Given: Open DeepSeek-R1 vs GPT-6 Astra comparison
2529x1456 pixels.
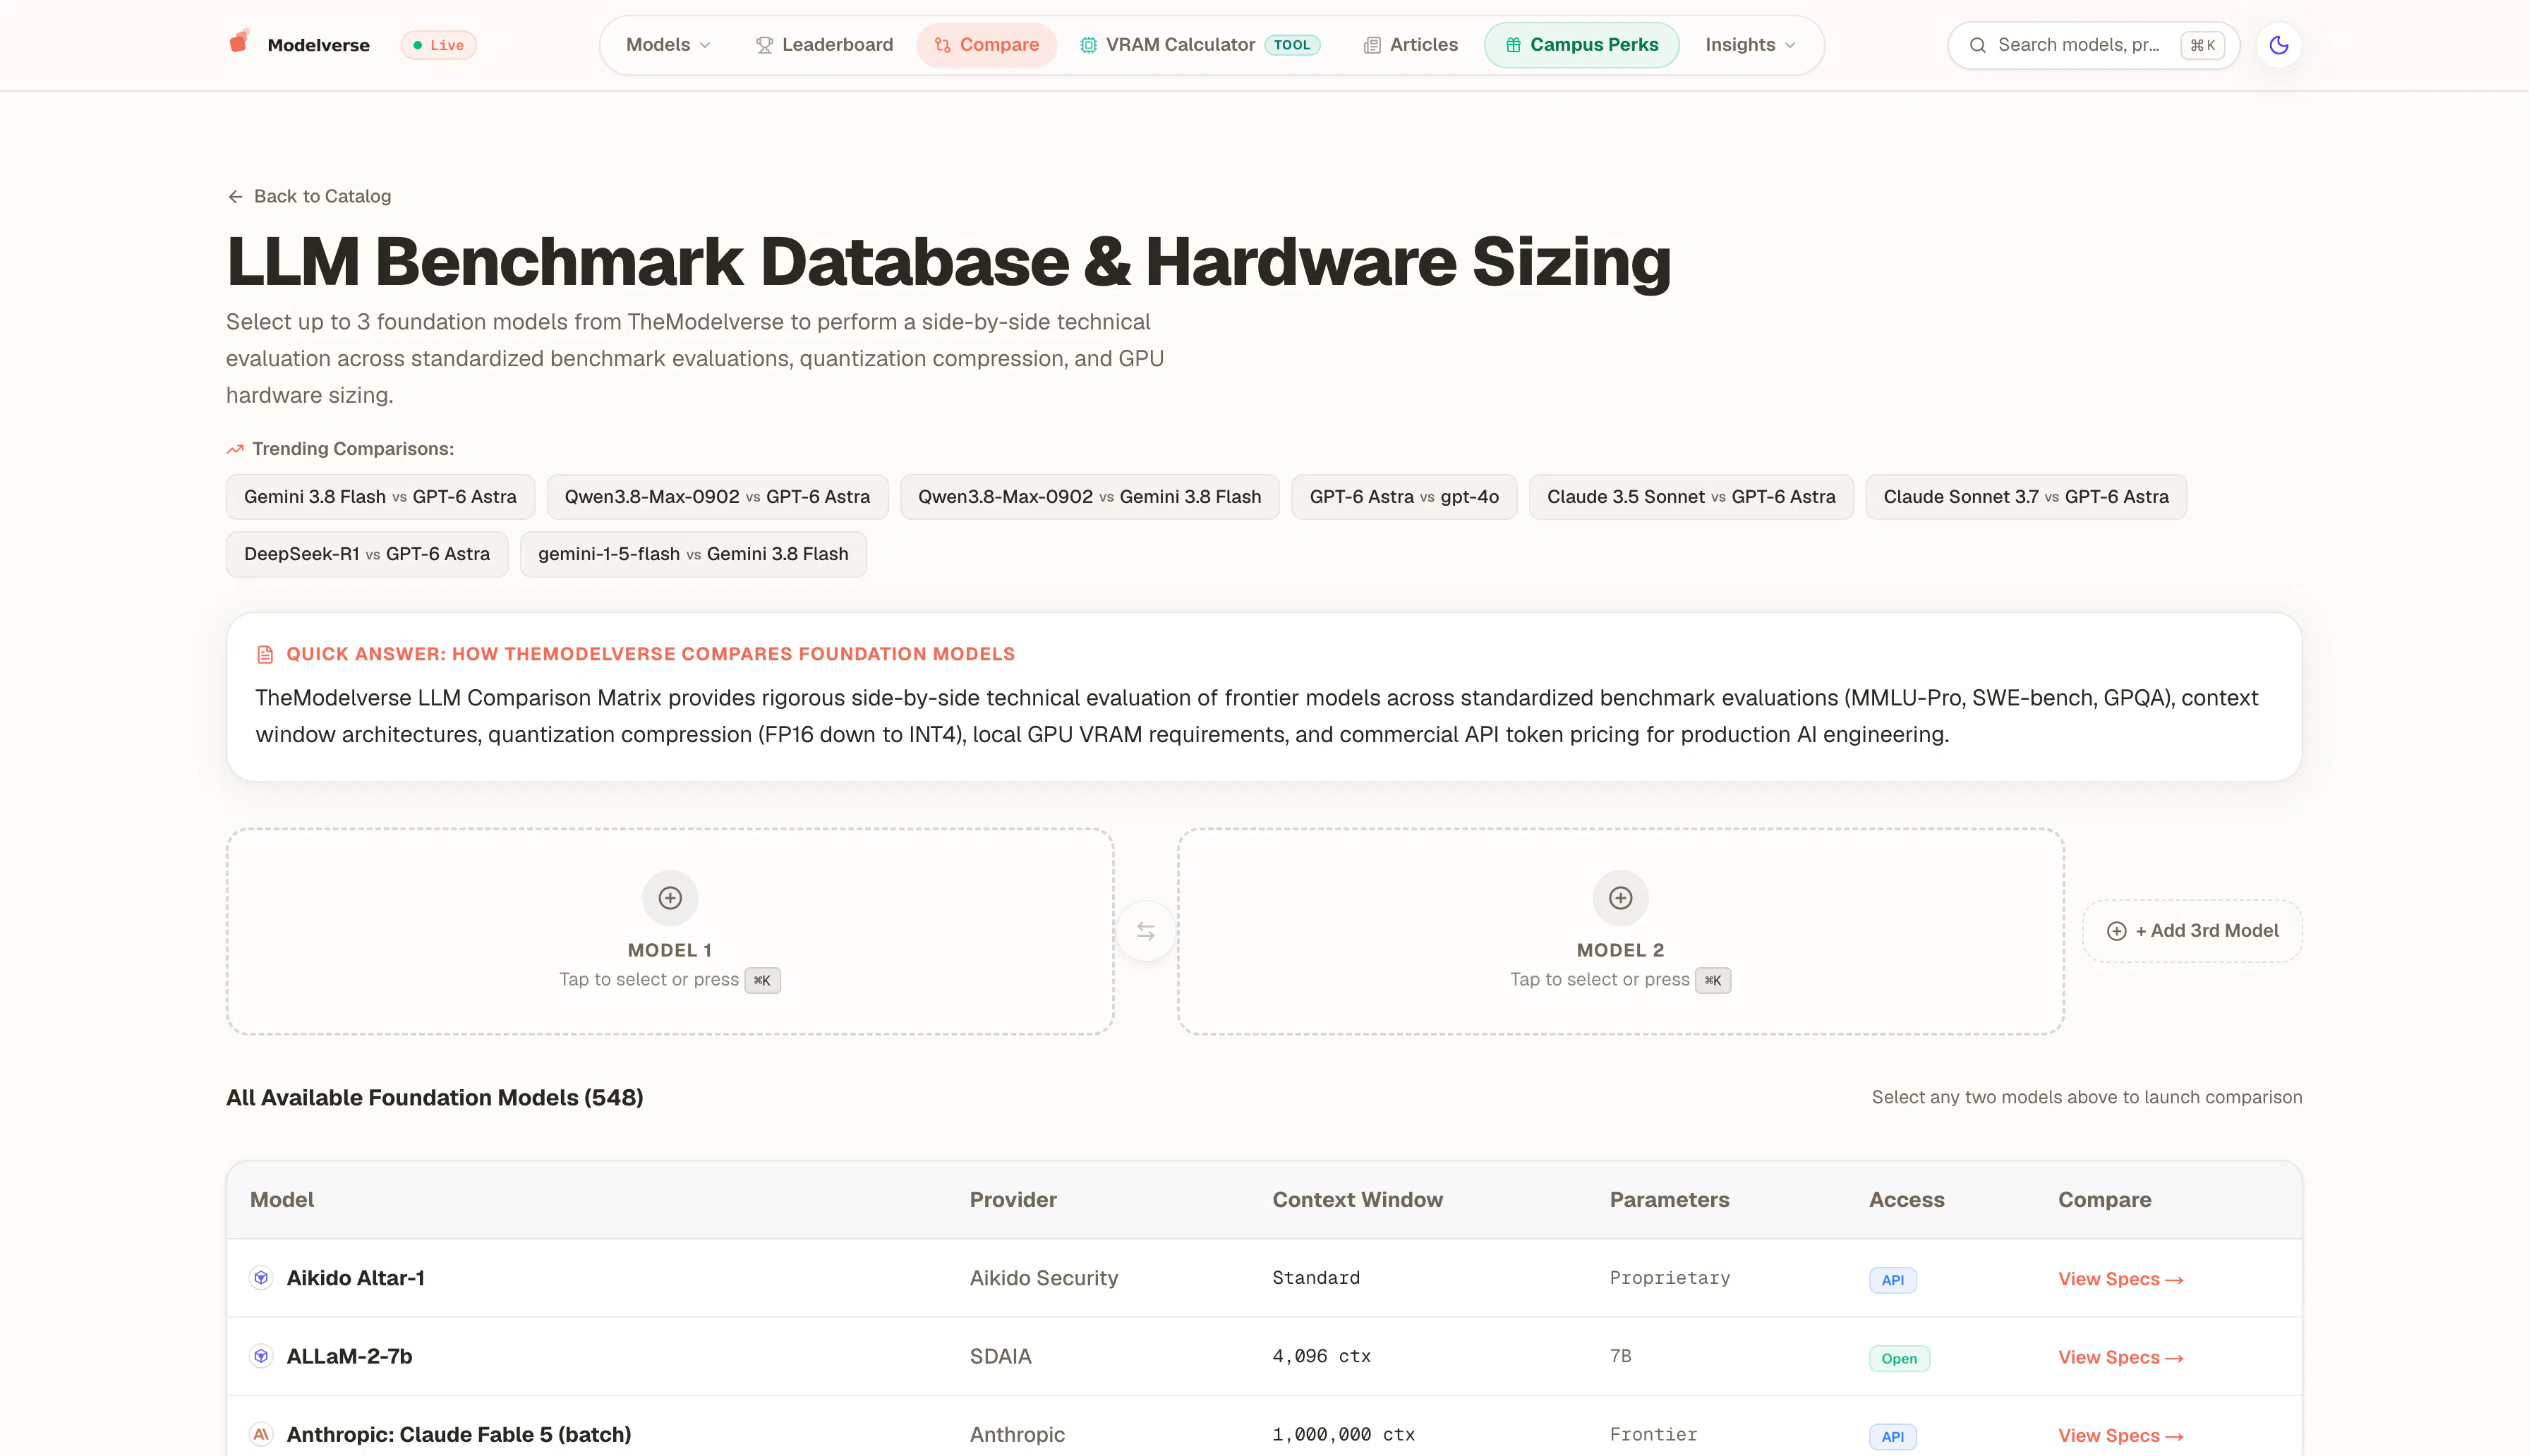Looking at the screenshot, I should pyautogui.click(x=367, y=554).
